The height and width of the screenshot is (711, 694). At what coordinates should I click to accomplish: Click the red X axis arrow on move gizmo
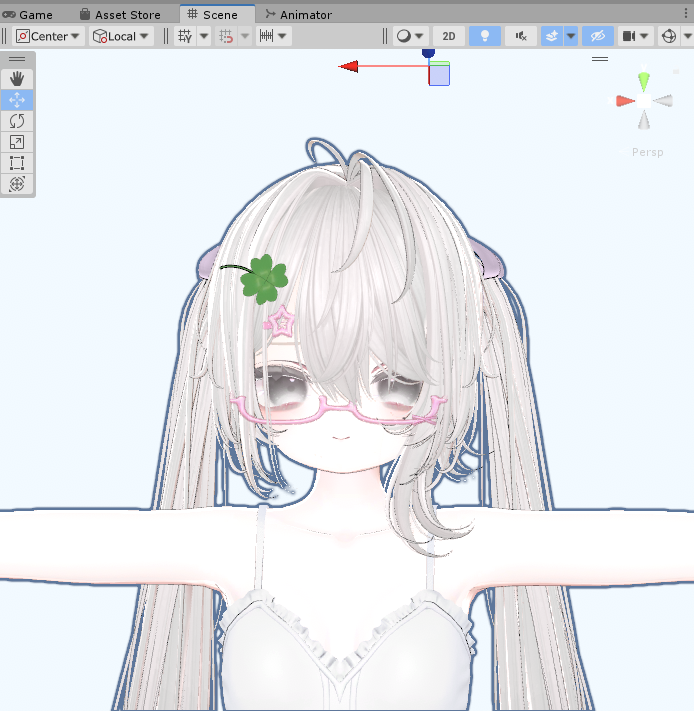(x=349, y=67)
